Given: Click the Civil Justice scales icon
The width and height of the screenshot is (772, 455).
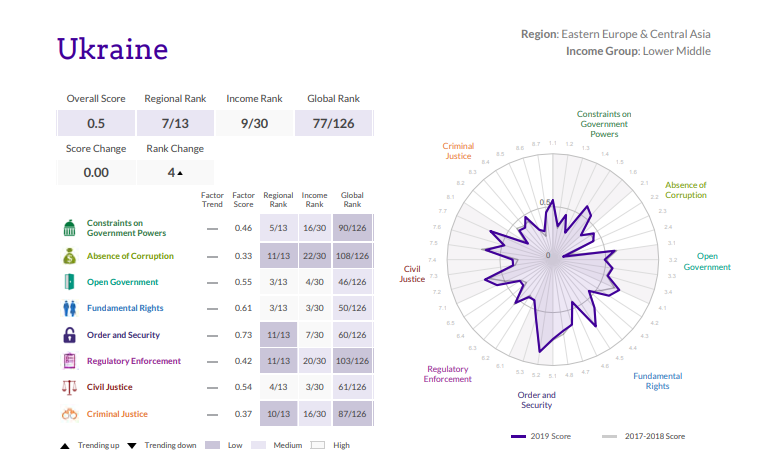Looking at the screenshot, I should click(x=69, y=387).
